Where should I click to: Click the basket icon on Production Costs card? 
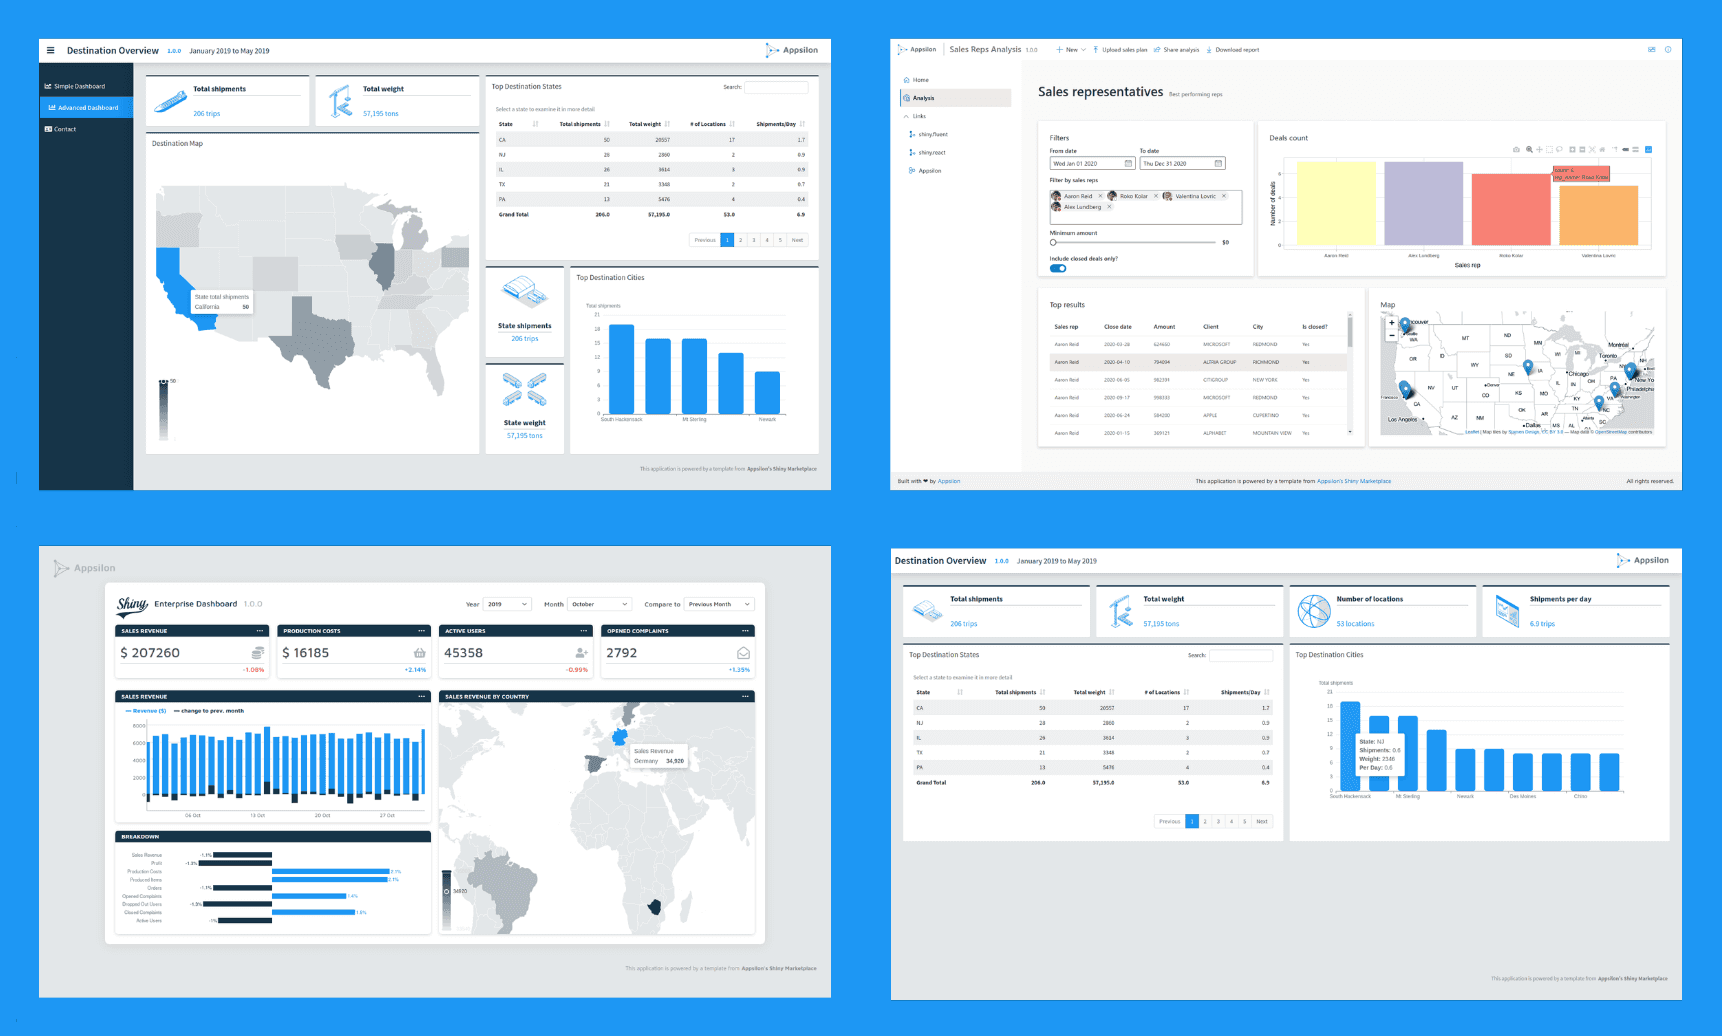coord(420,653)
